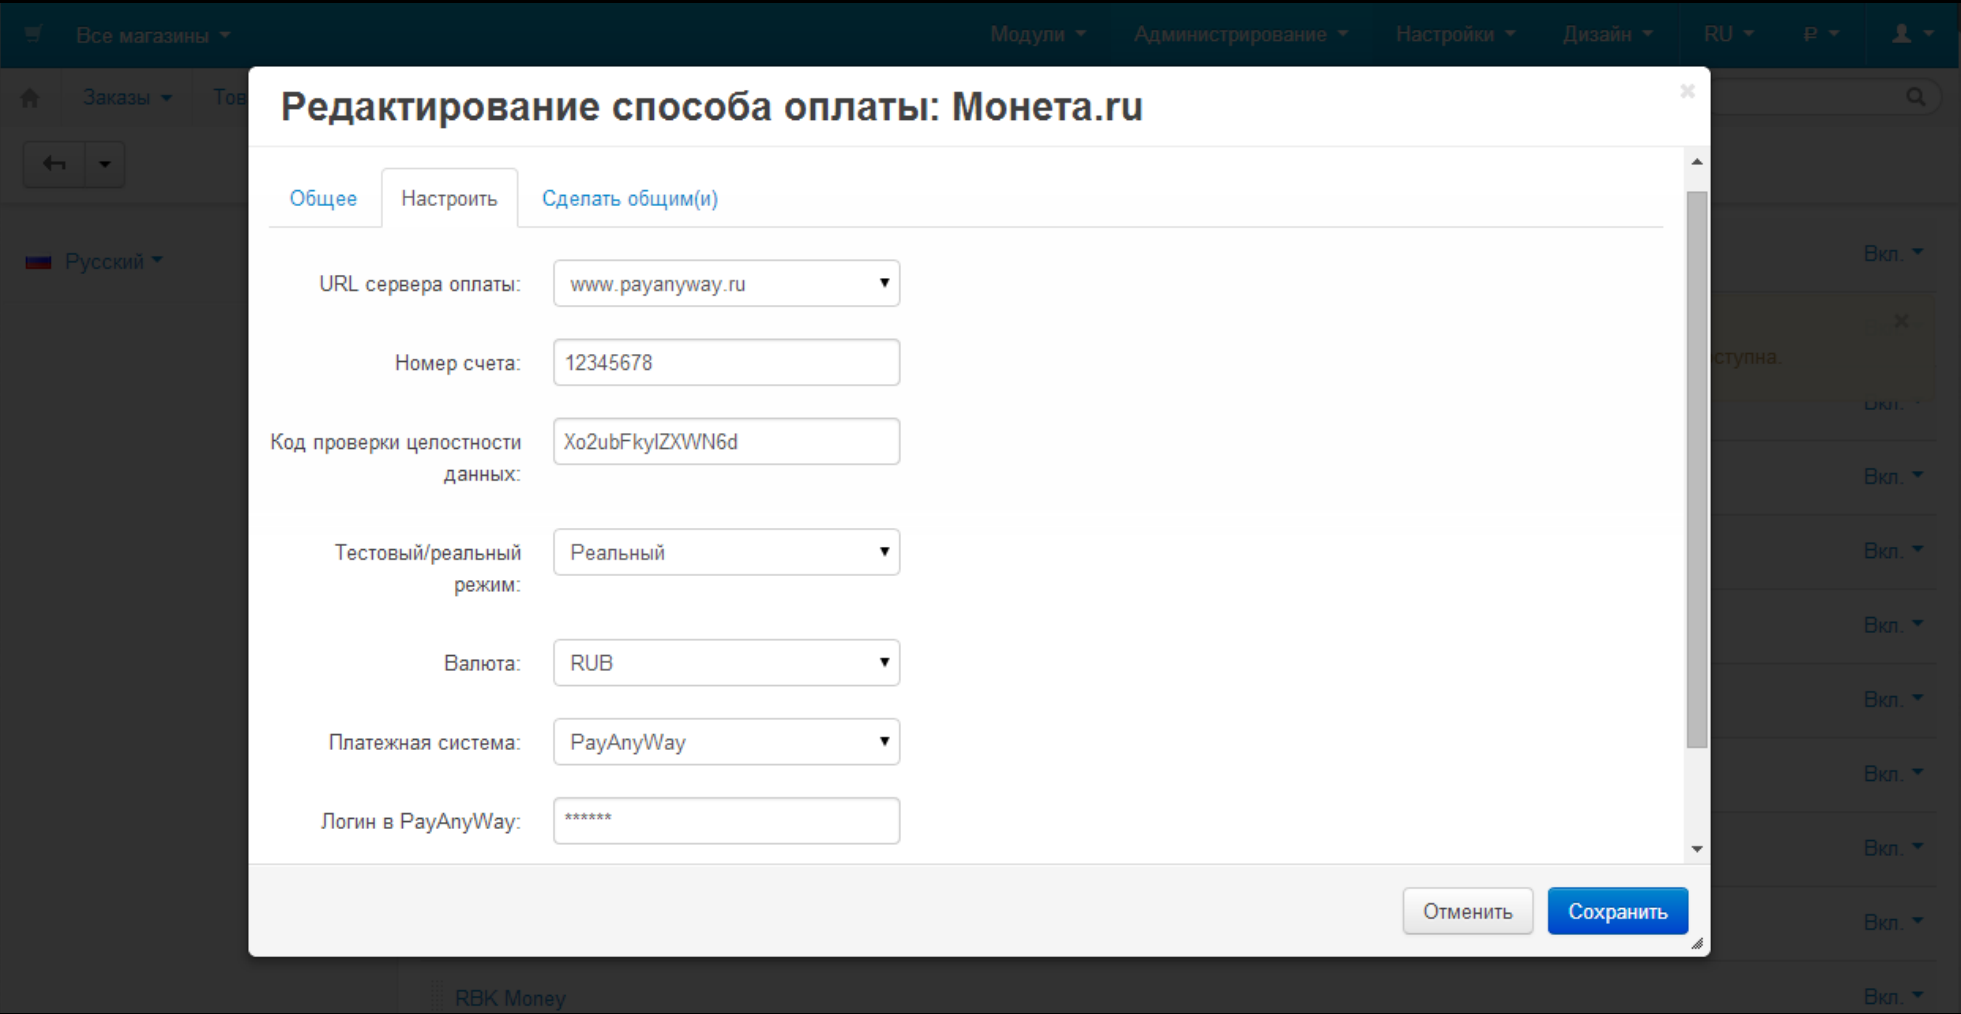Open the Вкл. status dropdown for RBK Money
Viewport: 1961px width, 1014px height.
[x=1893, y=996]
